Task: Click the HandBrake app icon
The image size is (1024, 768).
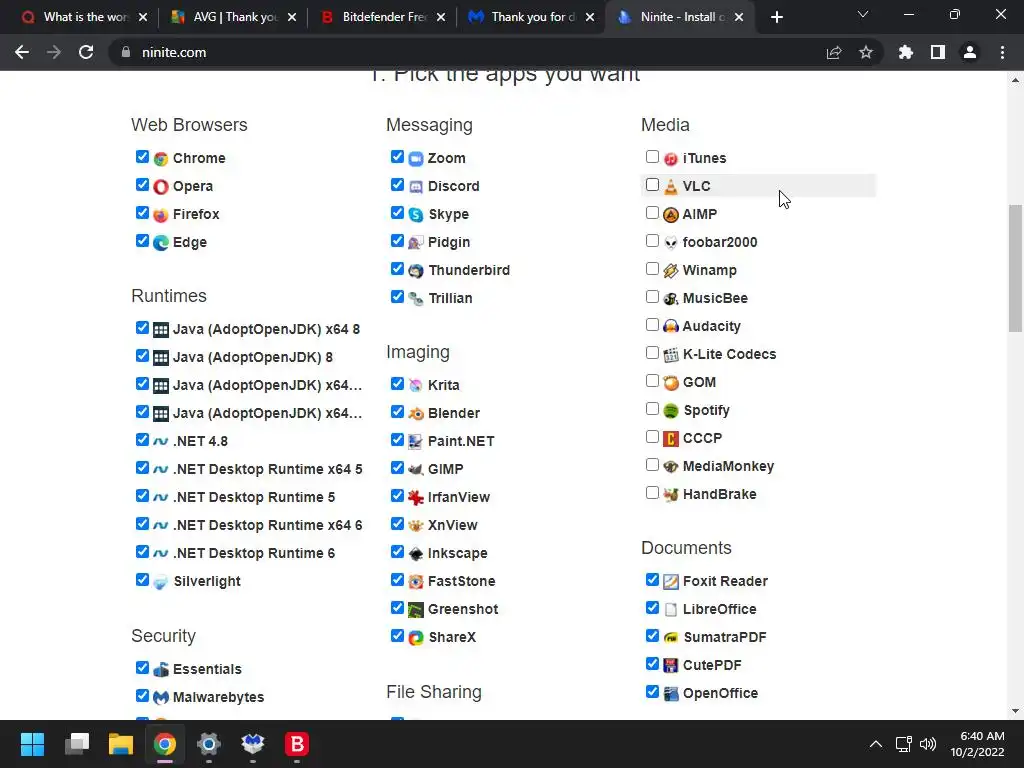Action: point(671,495)
